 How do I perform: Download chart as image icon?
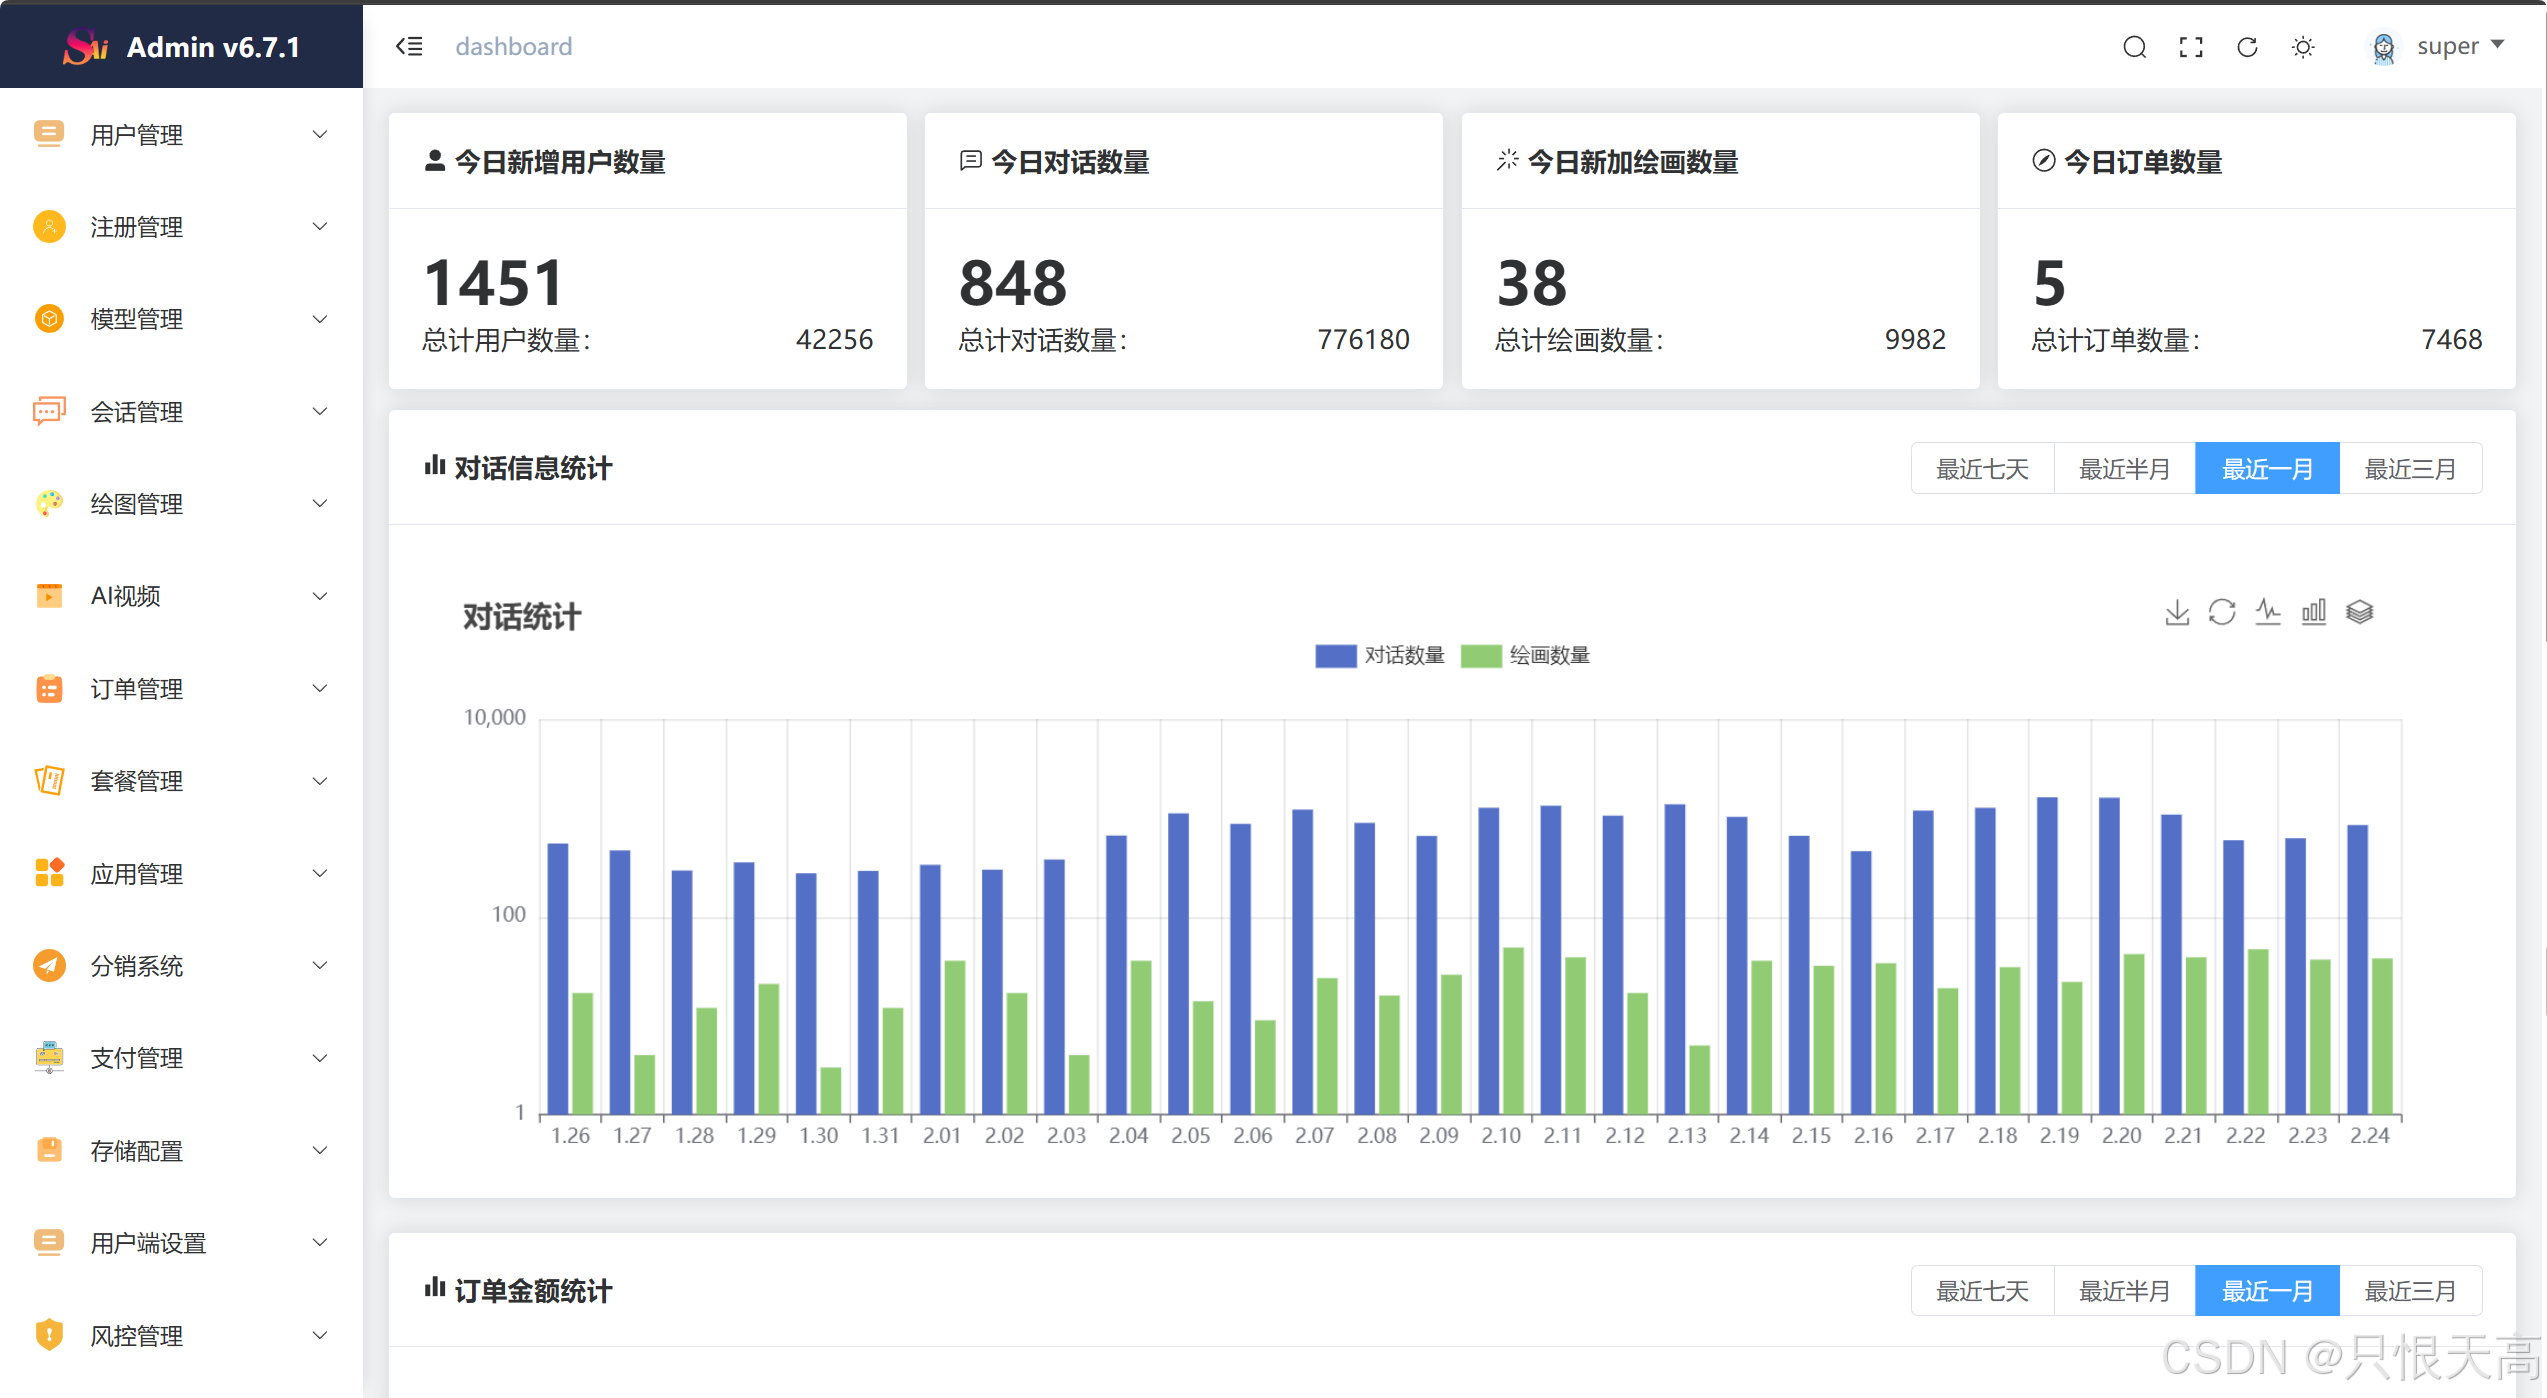2176,612
